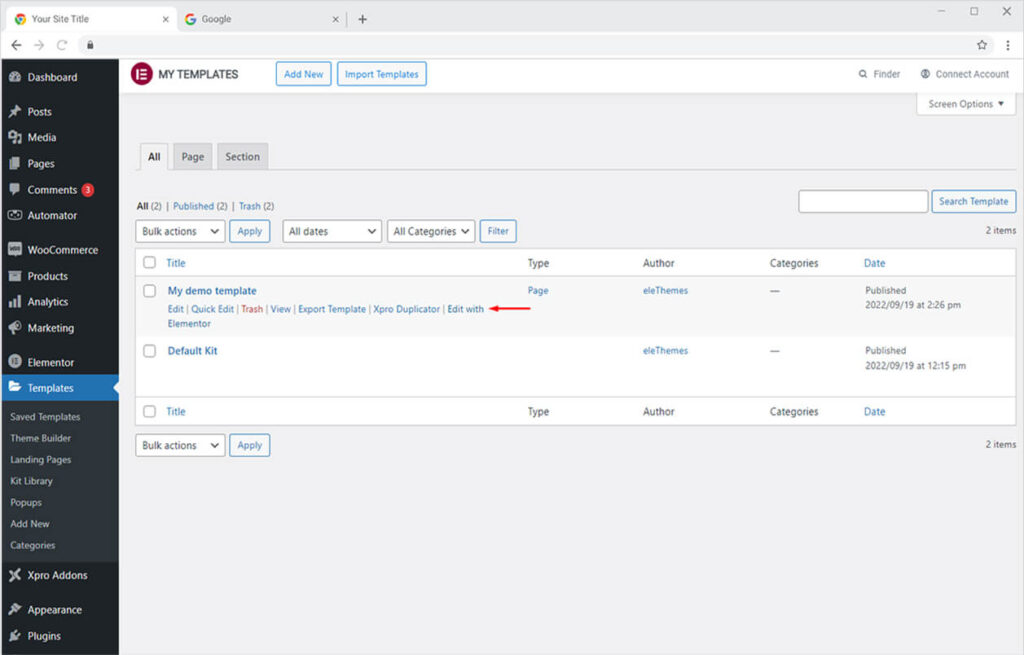Image resolution: width=1024 pixels, height=655 pixels.
Task: Open the Dashboard icon in sidebar
Action: 15,77
